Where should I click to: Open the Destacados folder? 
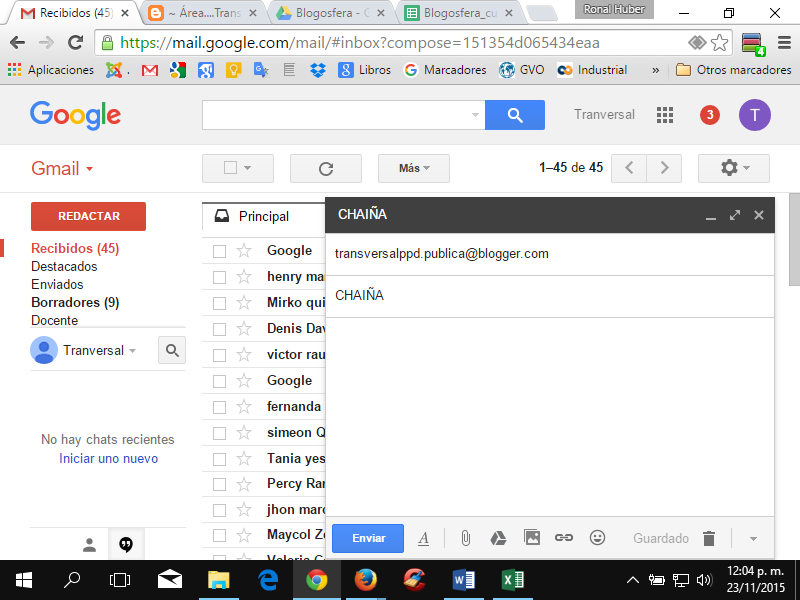tap(64, 266)
